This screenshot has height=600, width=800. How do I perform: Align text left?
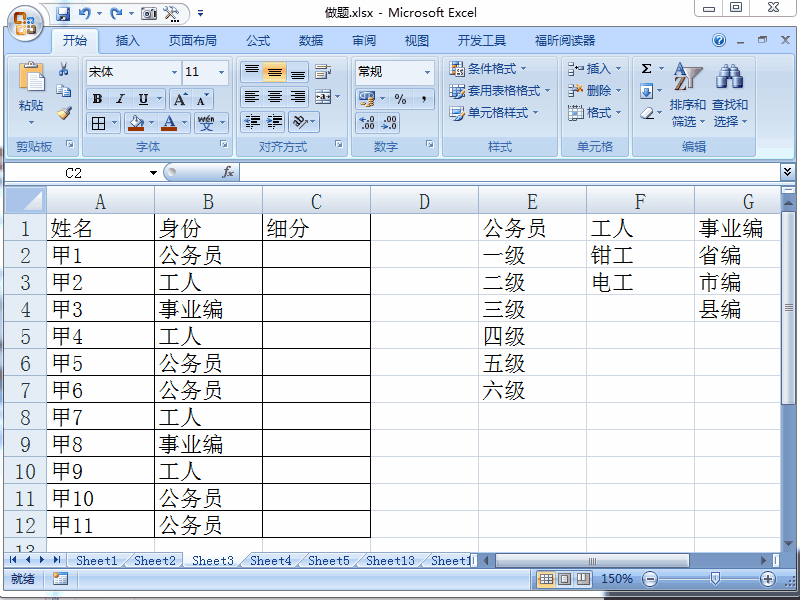tap(252, 96)
